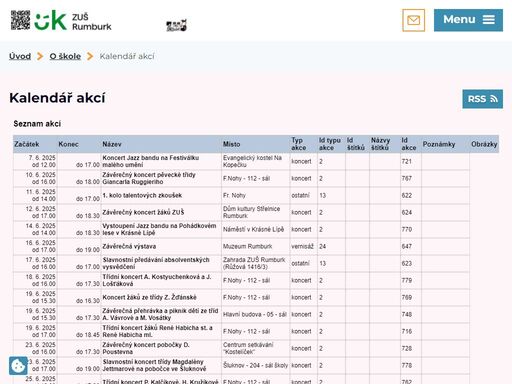Screen dimensions: 512x384
Task: Click the Id štítků column header
Action: (356, 144)
